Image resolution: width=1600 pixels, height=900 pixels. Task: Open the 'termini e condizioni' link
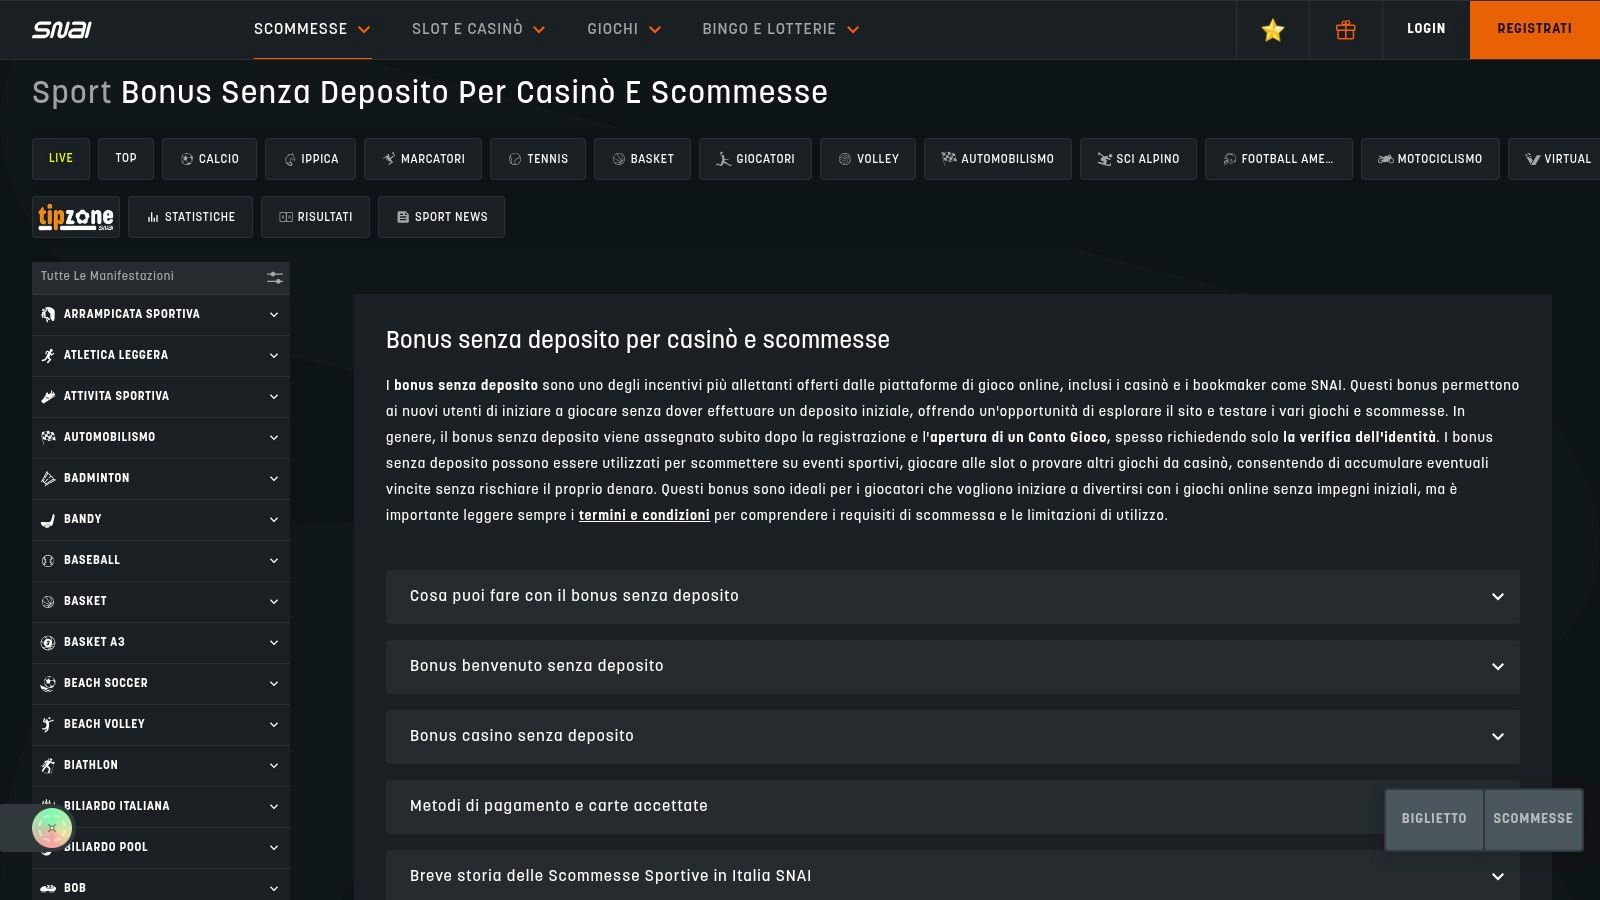[644, 515]
